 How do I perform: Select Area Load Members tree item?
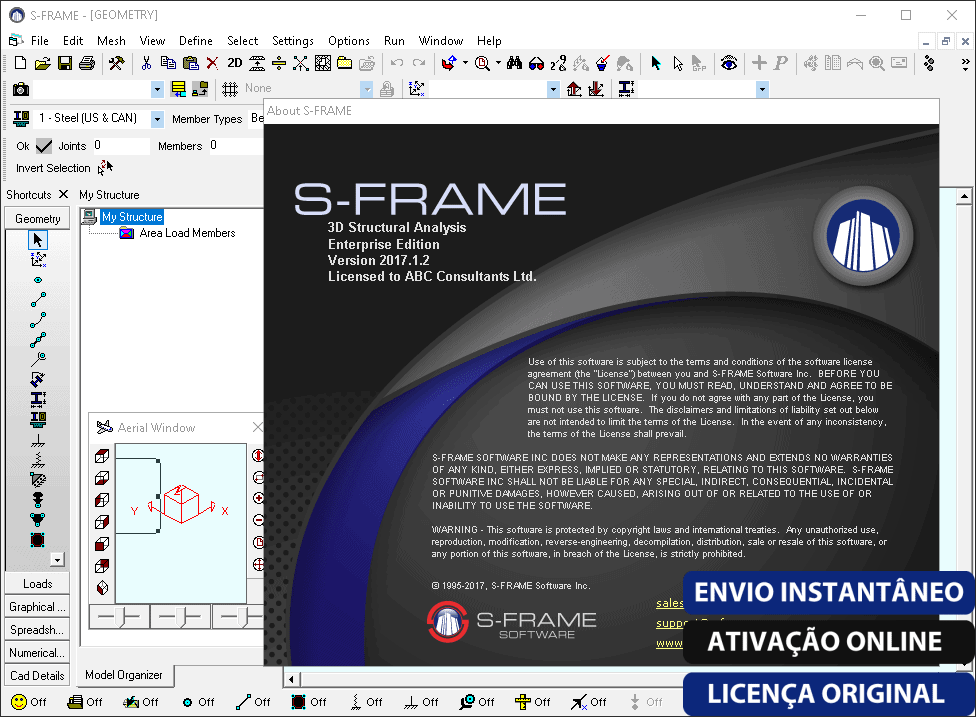(x=187, y=233)
